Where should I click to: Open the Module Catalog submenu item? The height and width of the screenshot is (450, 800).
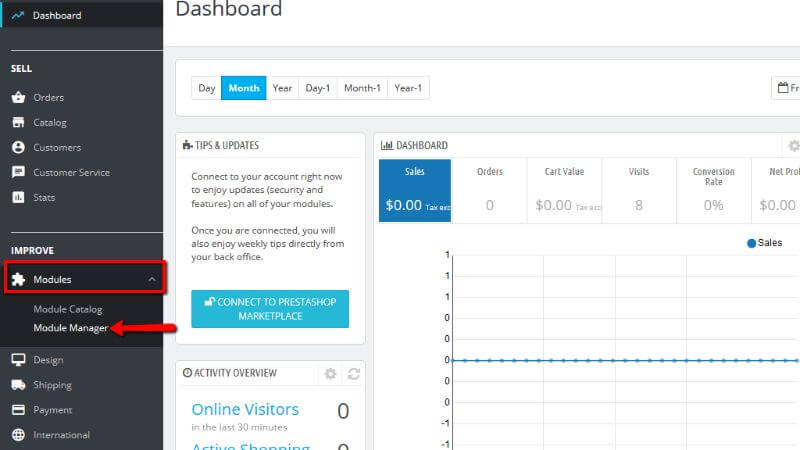point(68,309)
